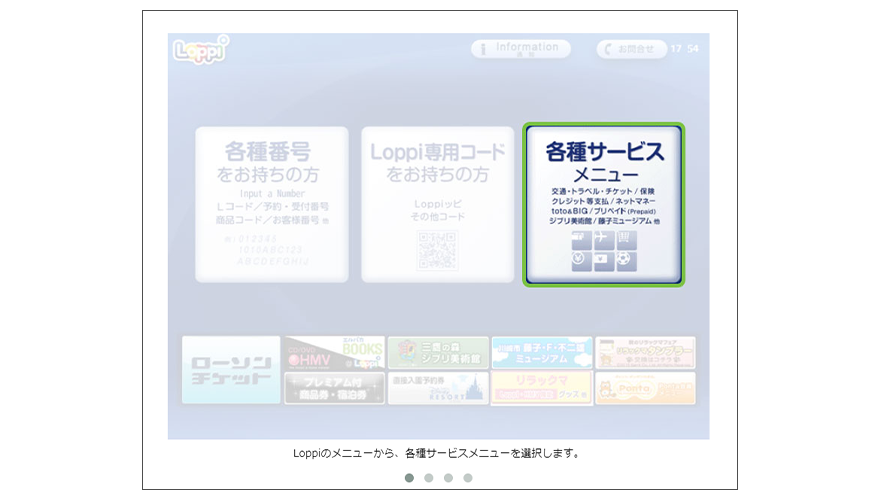Click the 'Lコード／予約・受付番号' line
Image resolution: width=880 pixels, height=500 pixels.
point(273,207)
